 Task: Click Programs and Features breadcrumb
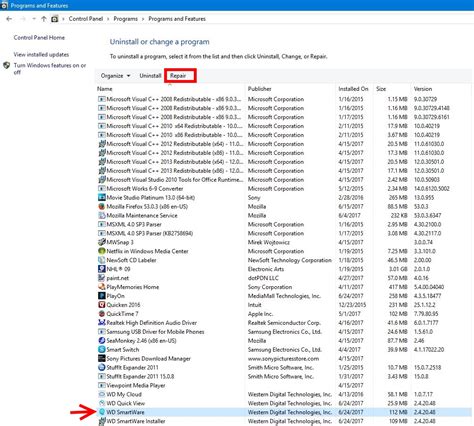(x=177, y=19)
